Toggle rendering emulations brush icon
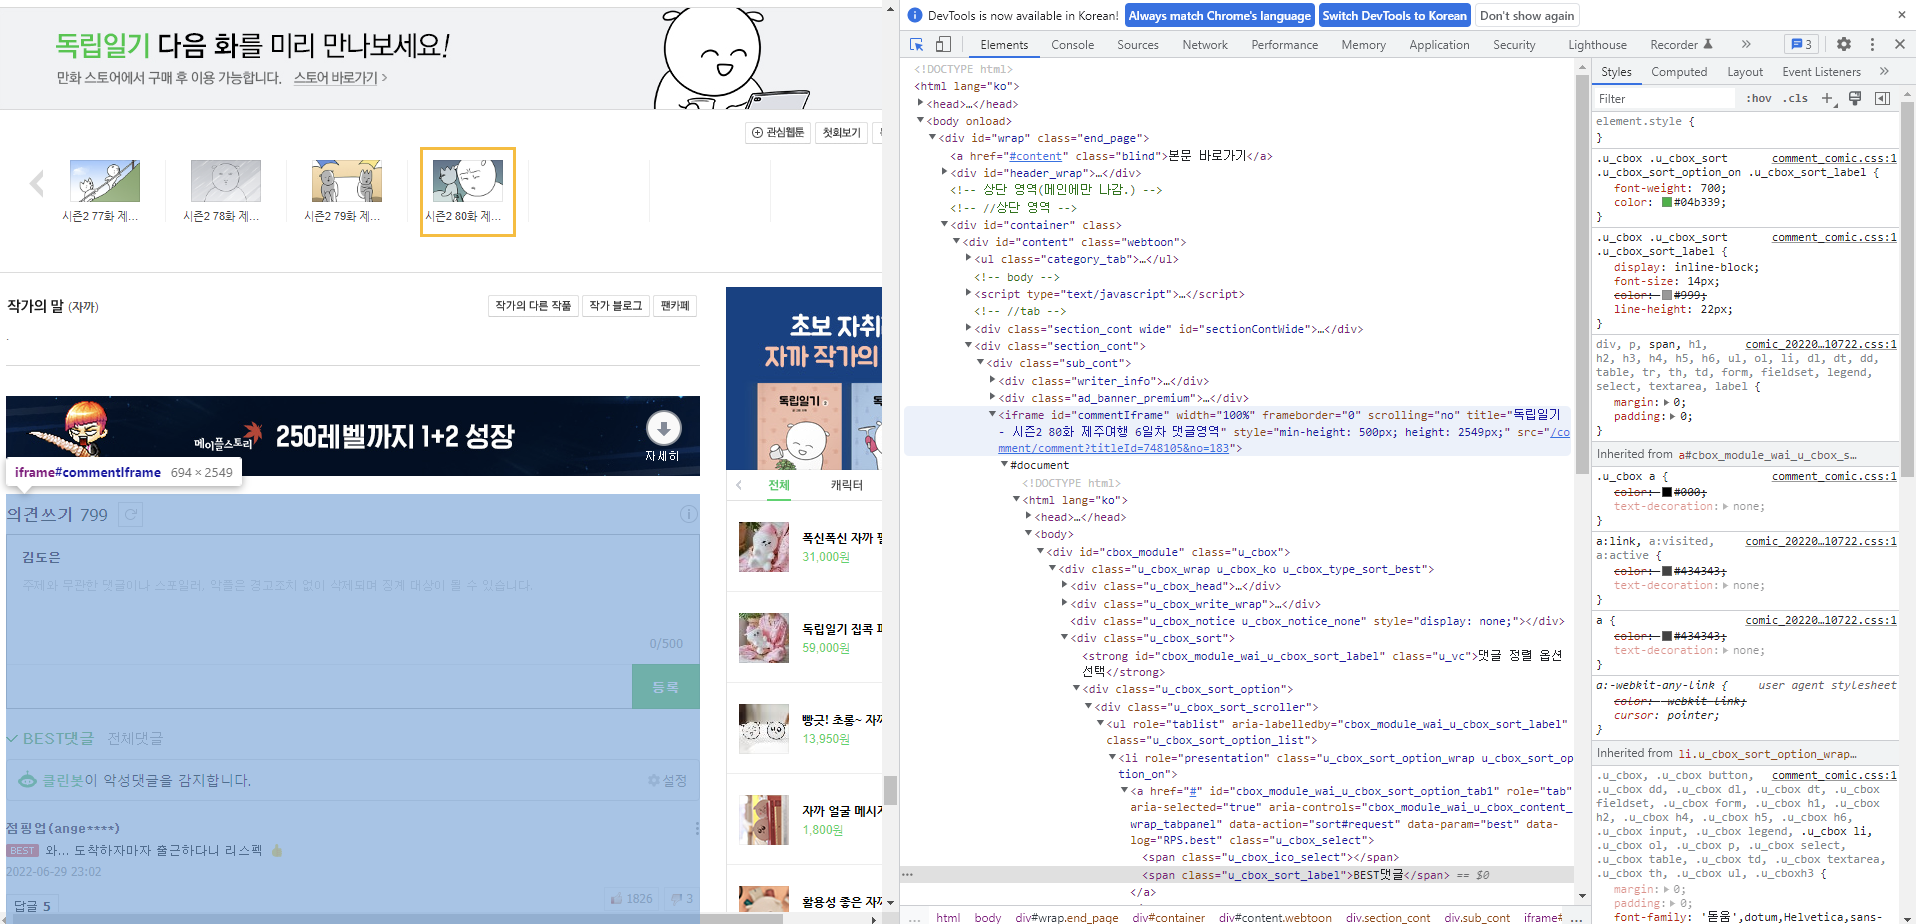Viewport: 1916px width, 924px height. pyautogui.click(x=1855, y=98)
